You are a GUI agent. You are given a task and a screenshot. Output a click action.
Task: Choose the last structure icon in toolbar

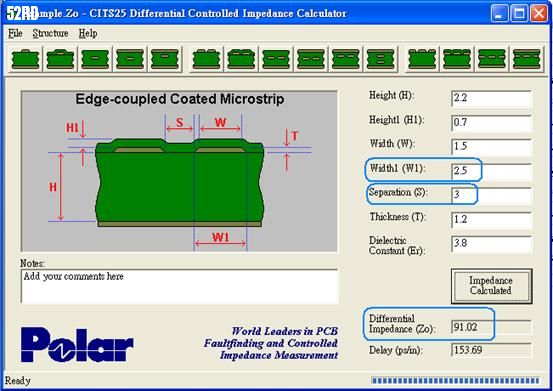(x=527, y=59)
